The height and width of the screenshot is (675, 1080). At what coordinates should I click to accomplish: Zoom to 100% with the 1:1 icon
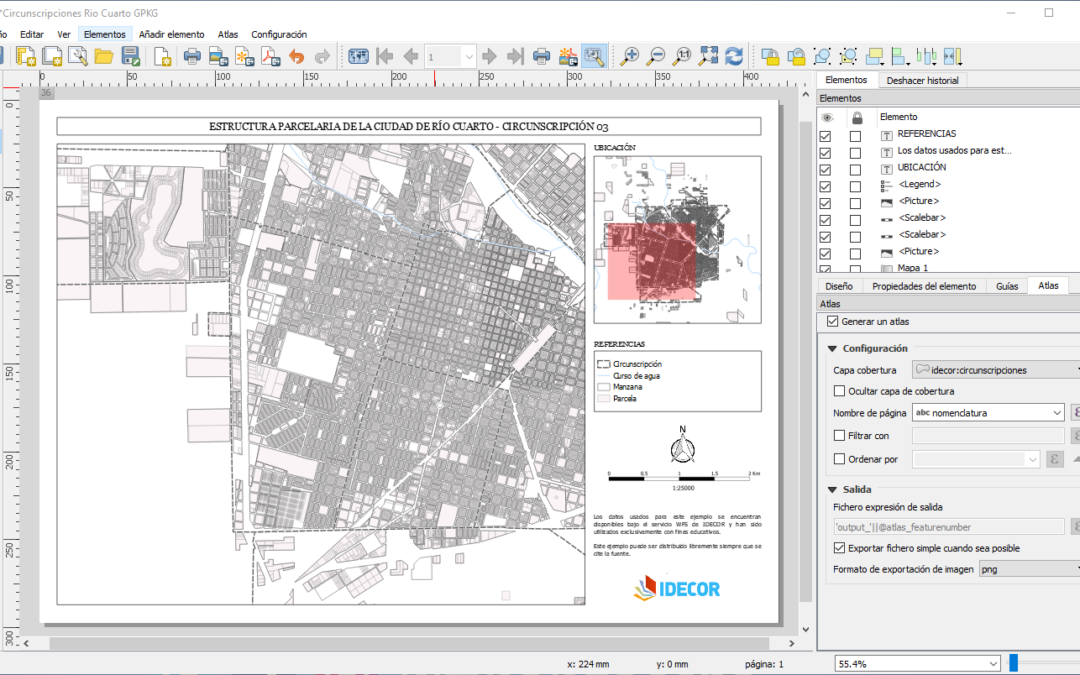point(682,56)
